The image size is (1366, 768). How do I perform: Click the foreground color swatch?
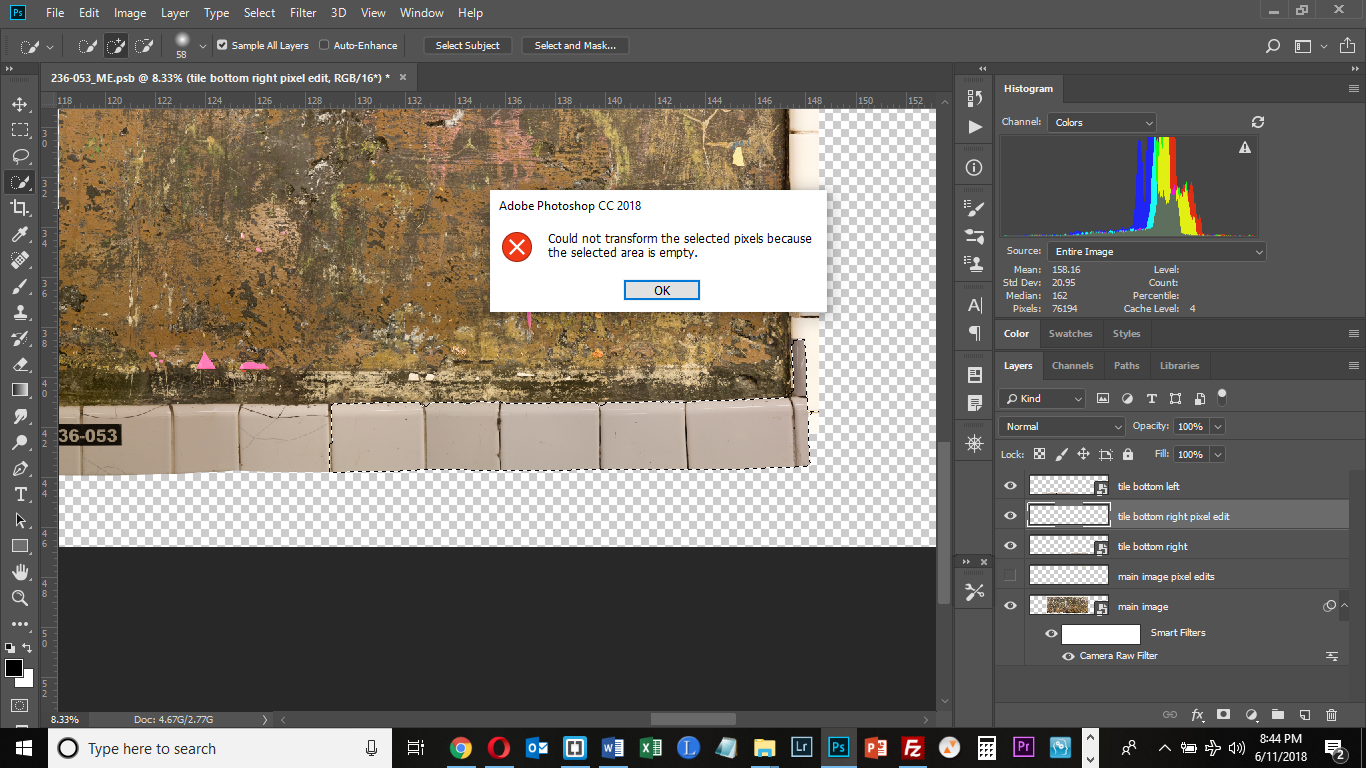(14, 668)
